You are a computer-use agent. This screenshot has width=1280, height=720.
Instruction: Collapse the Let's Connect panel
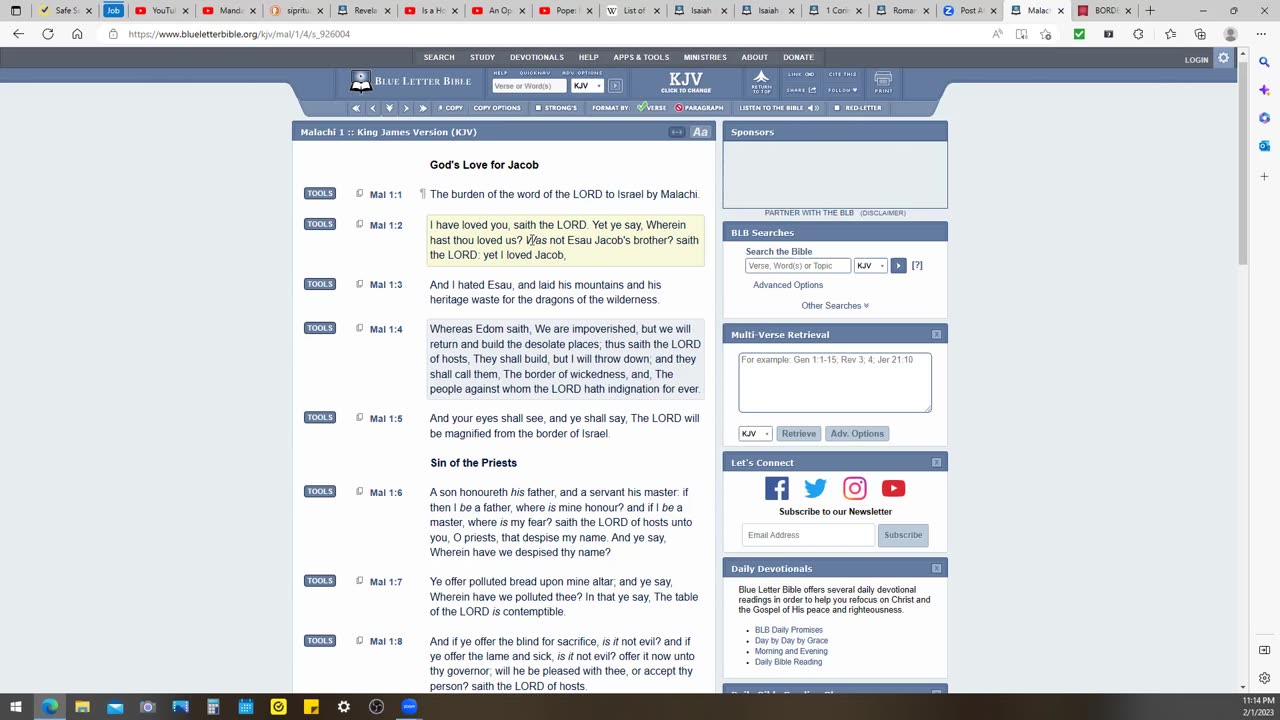coord(936,463)
